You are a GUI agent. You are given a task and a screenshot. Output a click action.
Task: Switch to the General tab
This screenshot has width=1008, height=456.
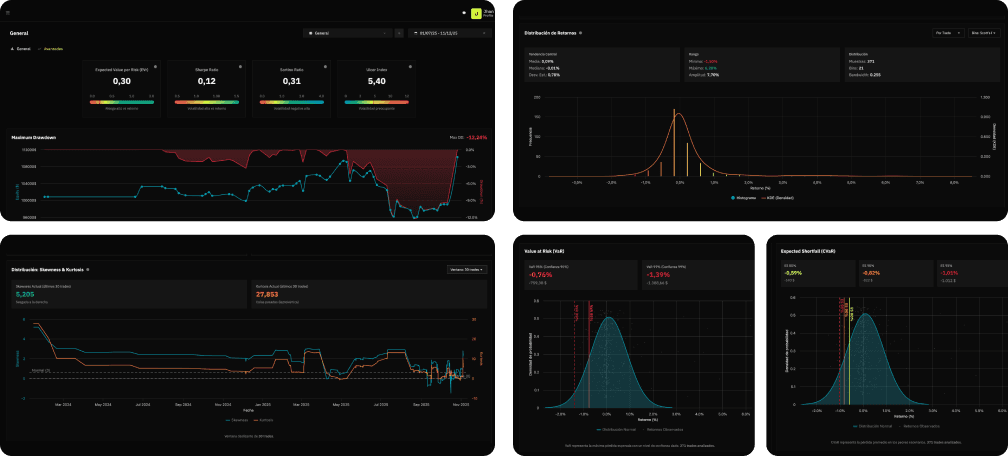pyautogui.click(x=21, y=48)
